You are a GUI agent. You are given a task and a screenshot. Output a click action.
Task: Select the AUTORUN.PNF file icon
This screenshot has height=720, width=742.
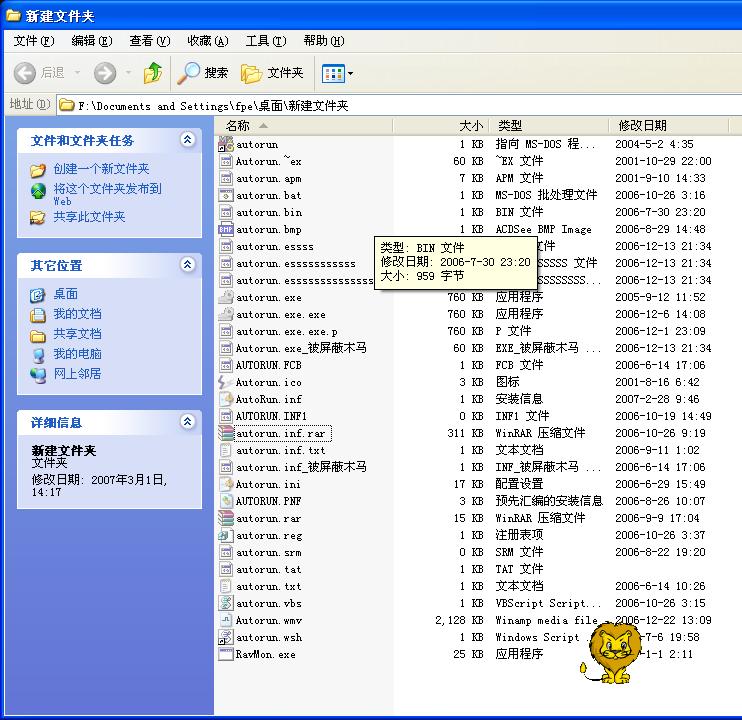[x=226, y=501]
